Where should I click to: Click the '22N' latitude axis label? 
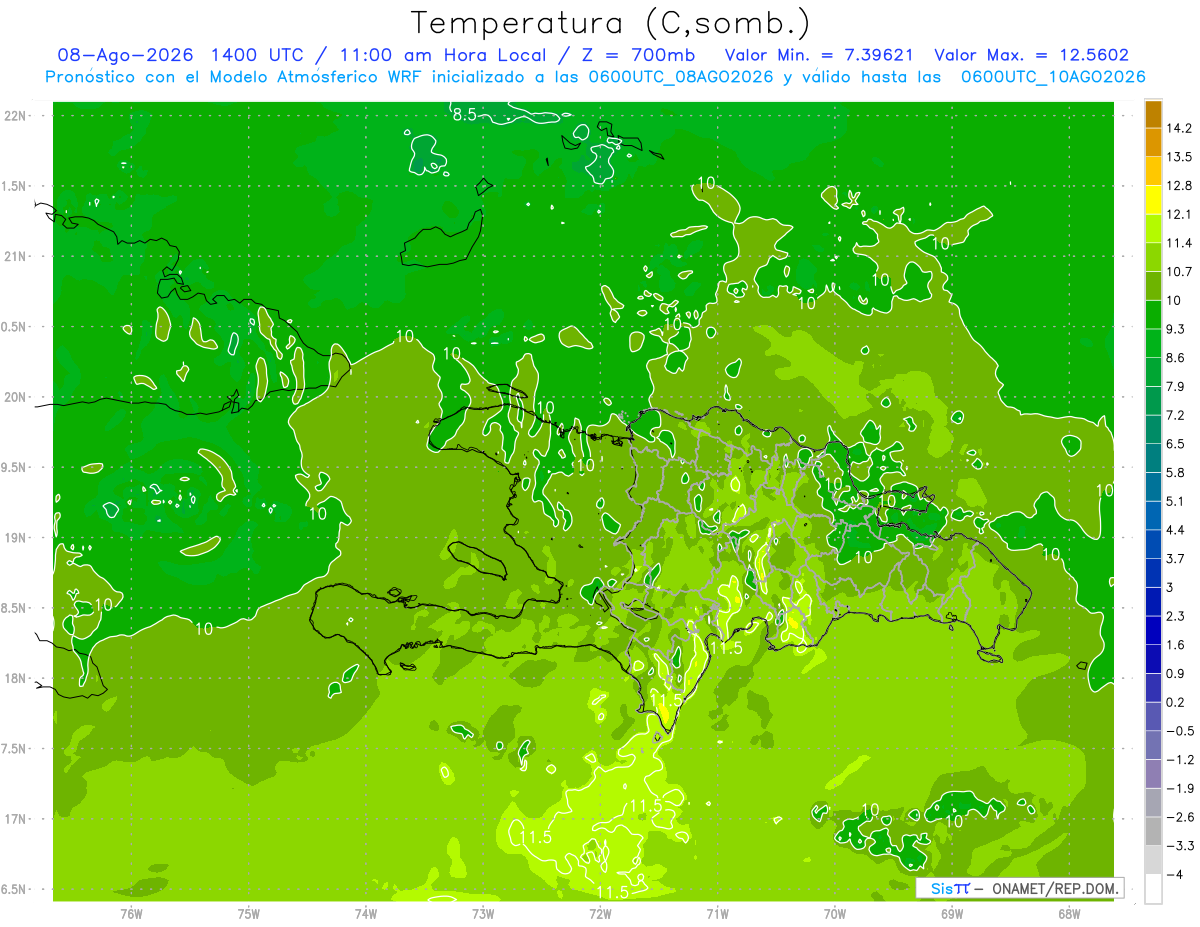coord(16,116)
